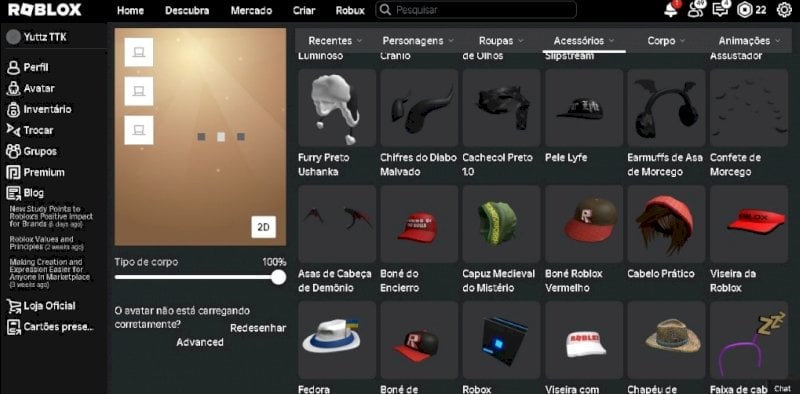The image size is (800, 394).
Task: Open Roblox Values and Principles blog post
Action: pyautogui.click(x=46, y=243)
